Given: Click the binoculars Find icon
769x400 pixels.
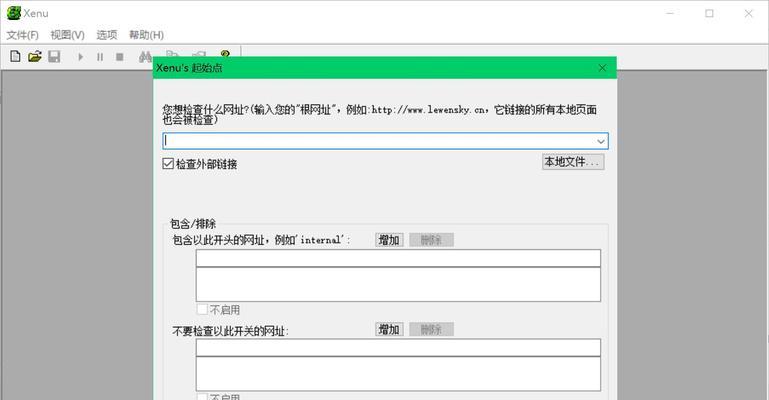Looking at the screenshot, I should click(145, 56).
